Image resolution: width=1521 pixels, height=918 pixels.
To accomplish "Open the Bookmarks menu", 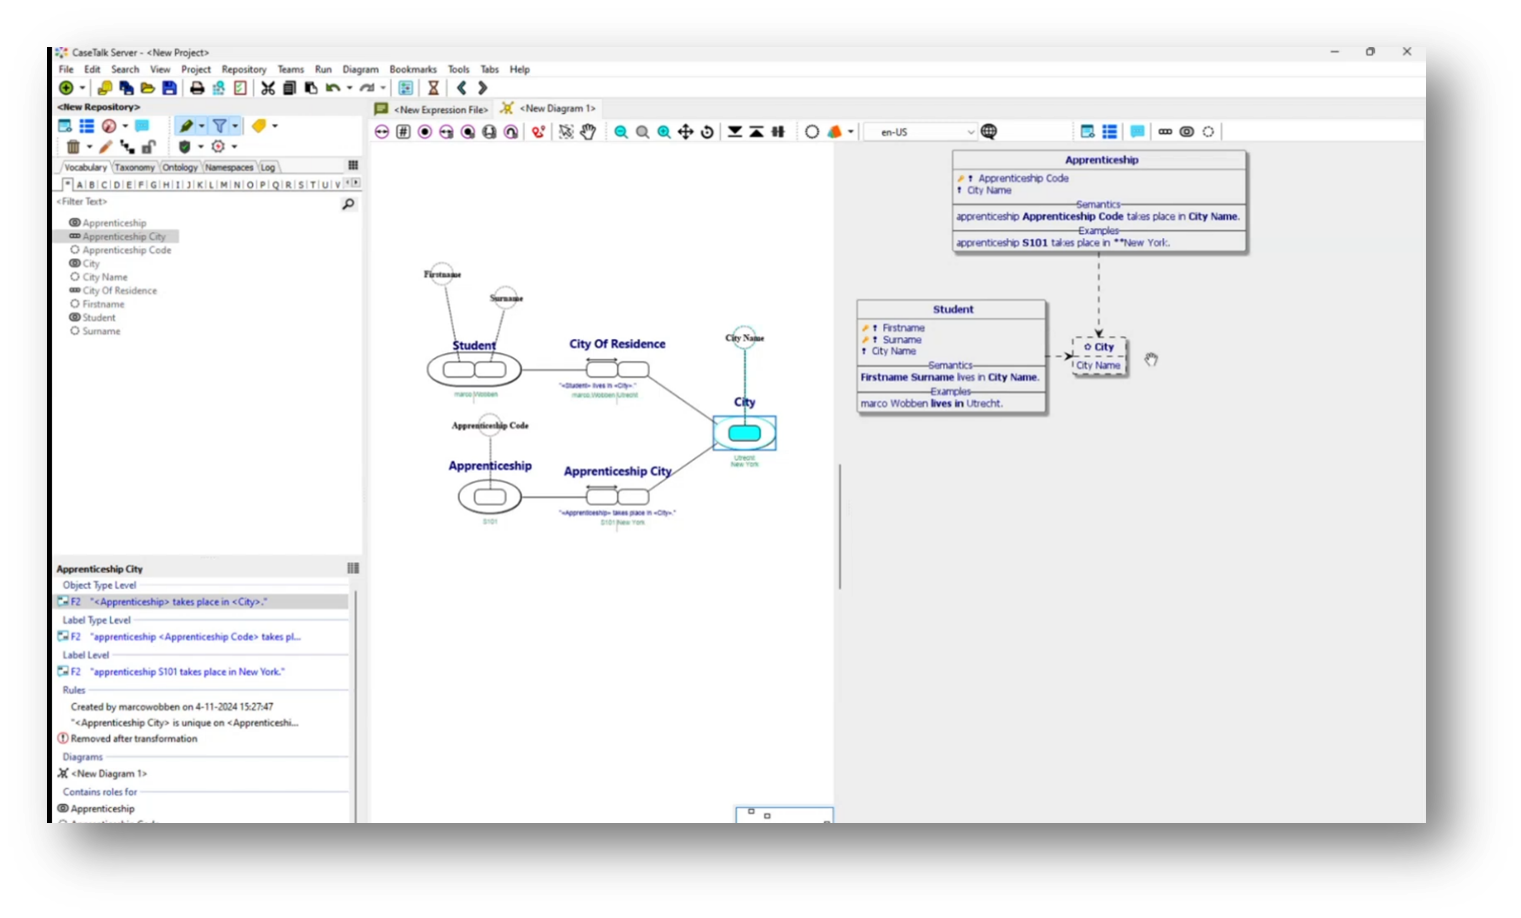I will pyautogui.click(x=413, y=69).
